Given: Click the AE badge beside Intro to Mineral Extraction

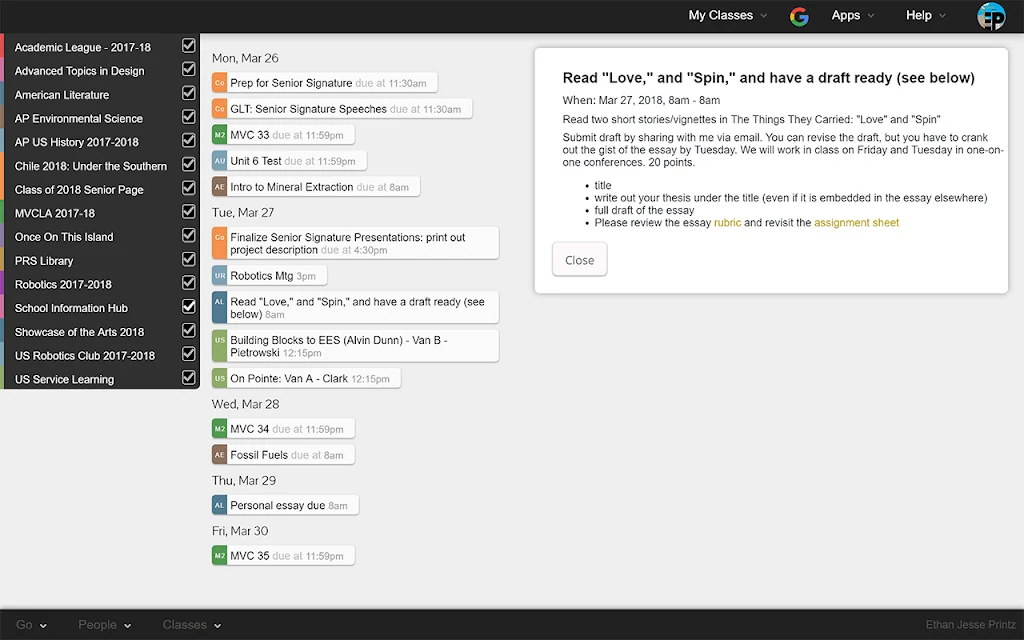Looking at the screenshot, I should 219,187.
